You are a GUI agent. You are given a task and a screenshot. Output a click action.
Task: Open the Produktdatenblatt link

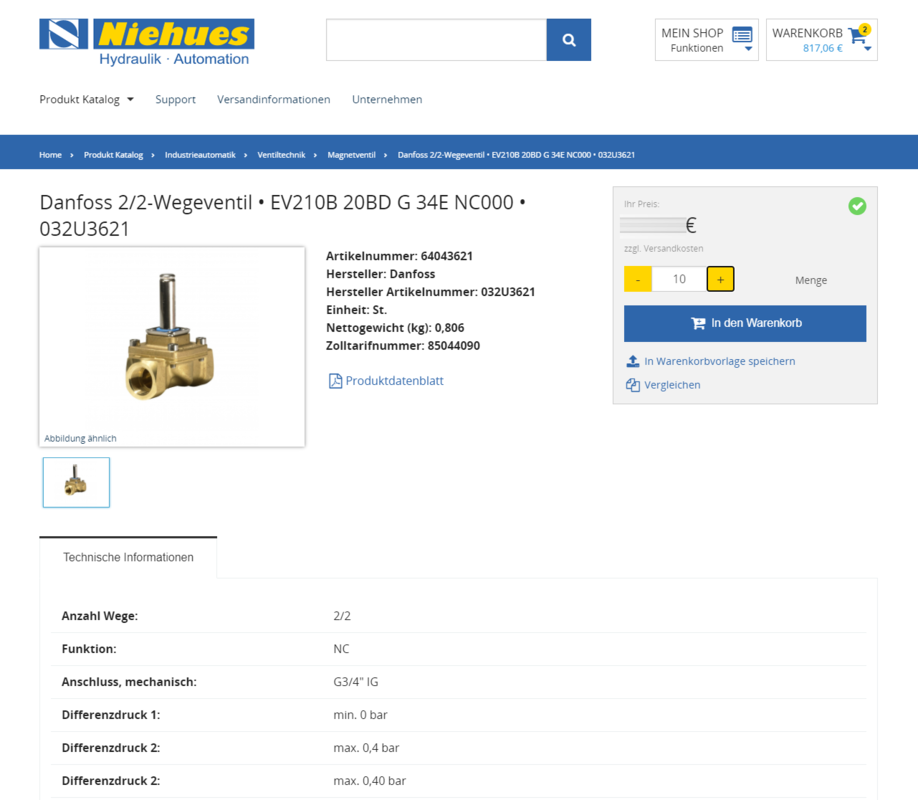point(395,381)
